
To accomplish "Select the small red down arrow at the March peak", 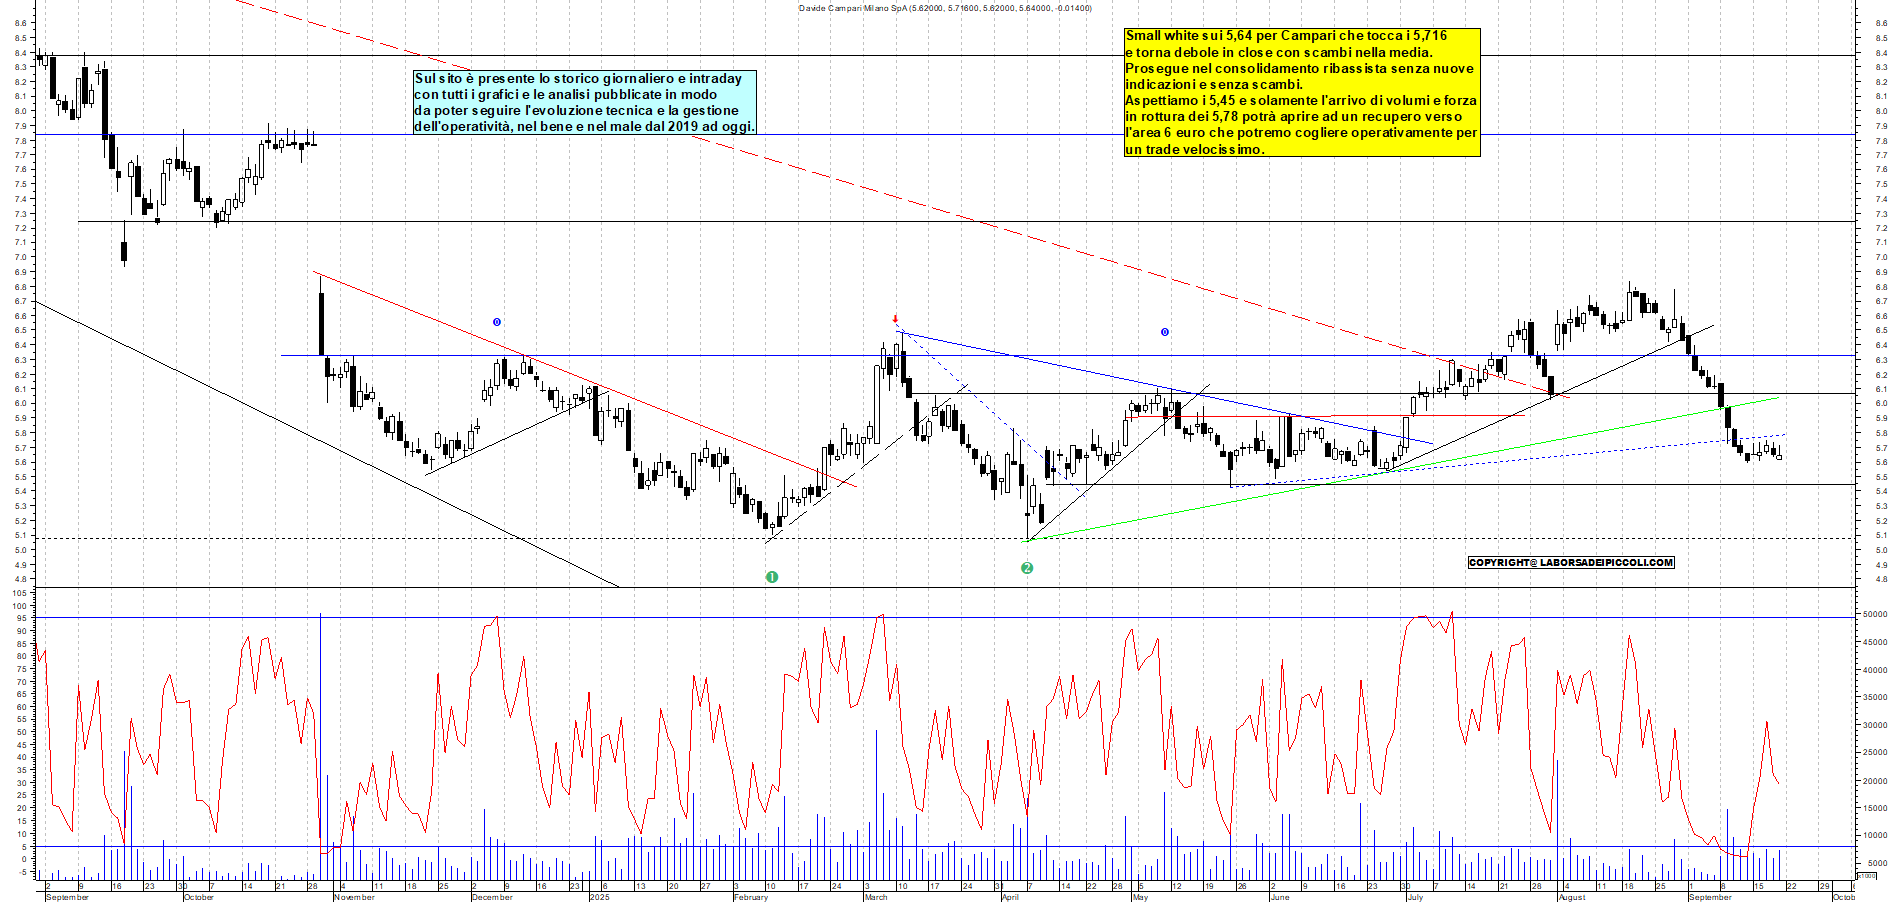I will pyautogui.click(x=895, y=320).
